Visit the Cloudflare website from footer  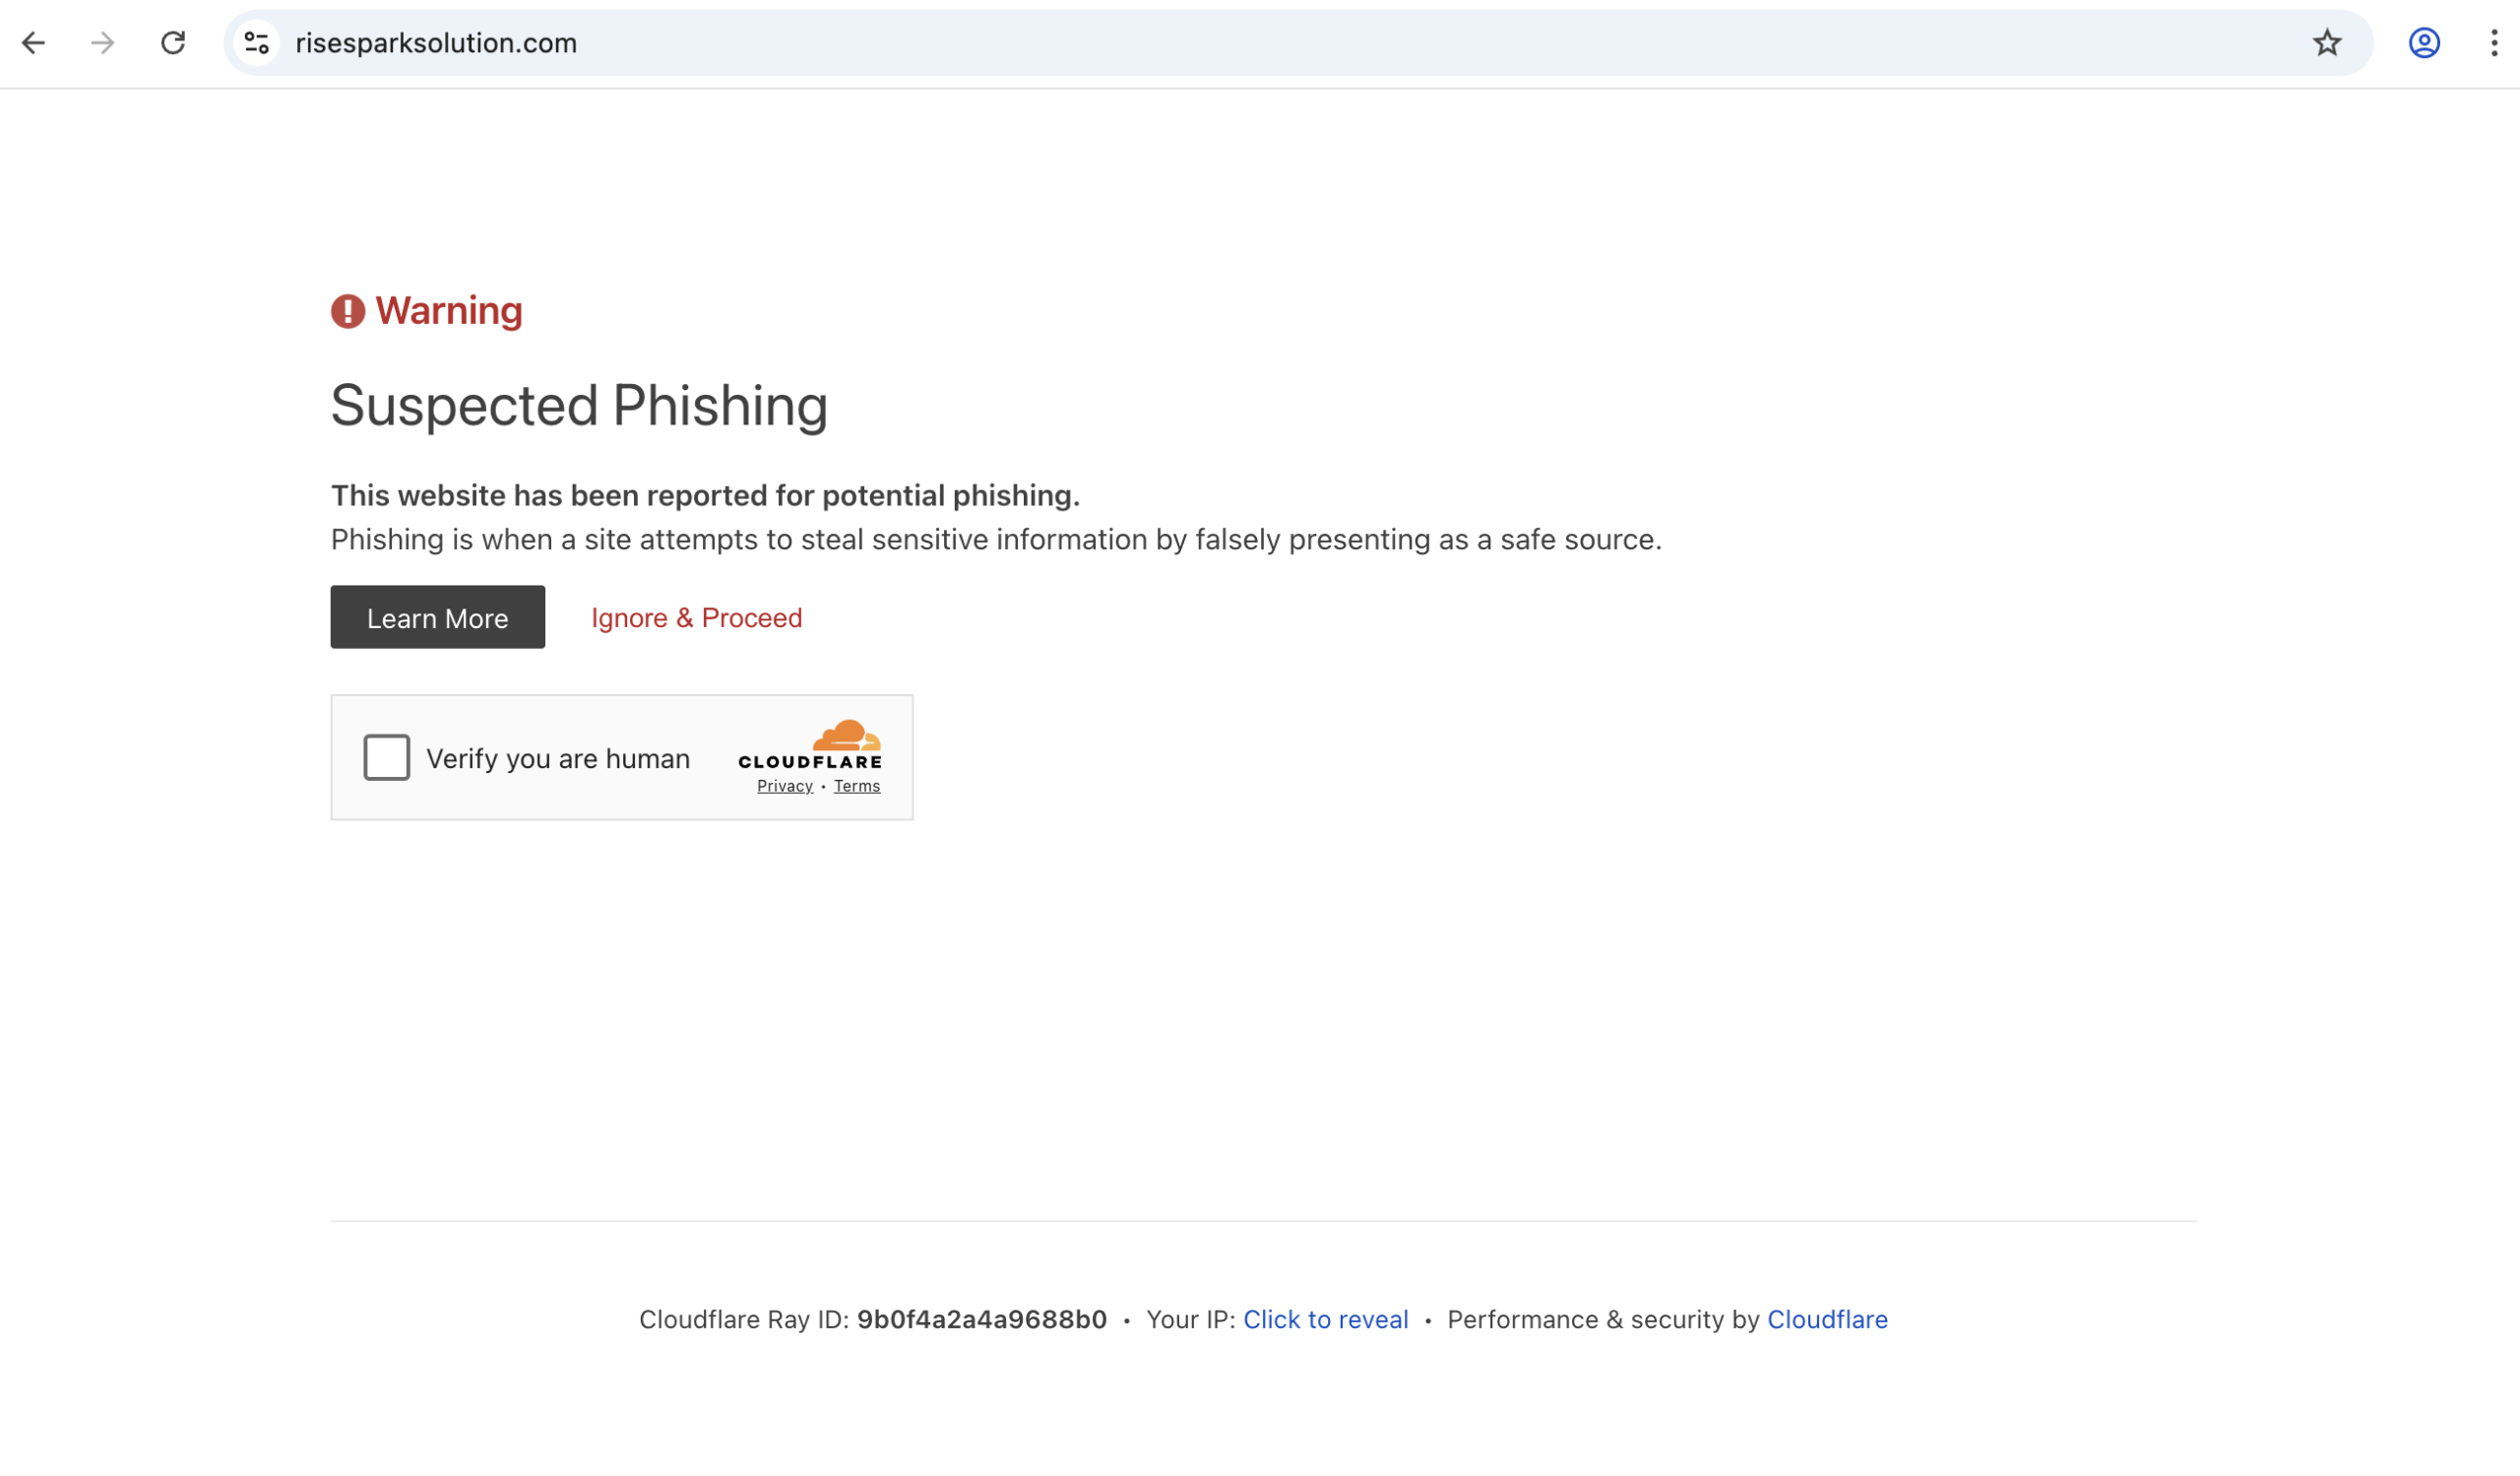pos(1827,1319)
